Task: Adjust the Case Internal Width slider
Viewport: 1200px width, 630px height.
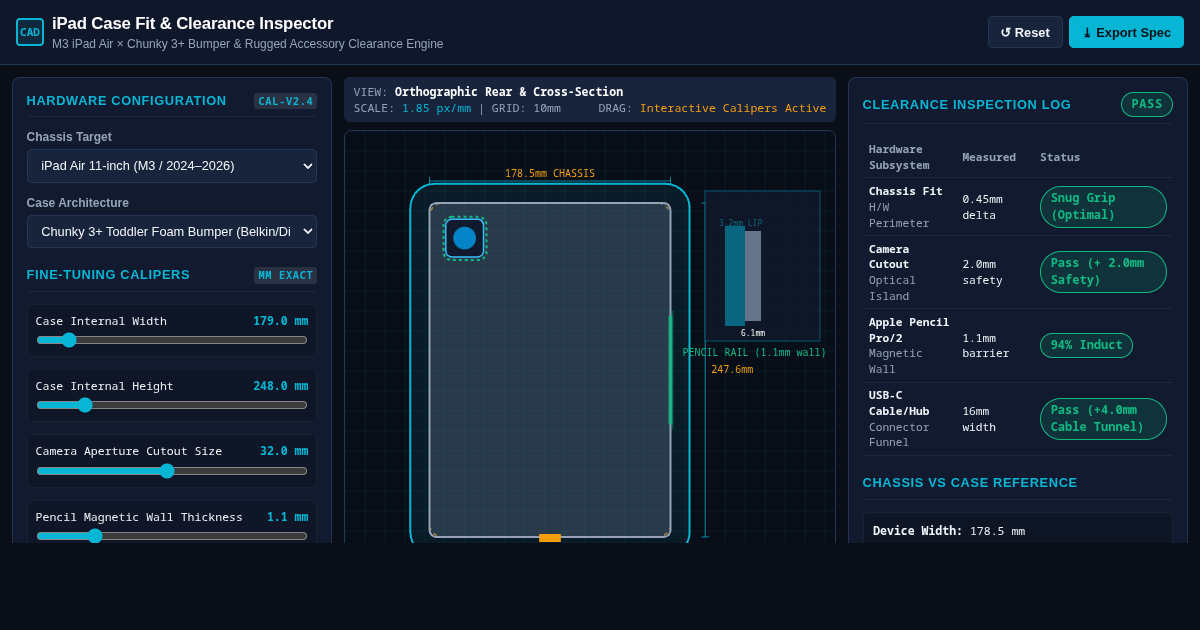Action: [x=172, y=340]
